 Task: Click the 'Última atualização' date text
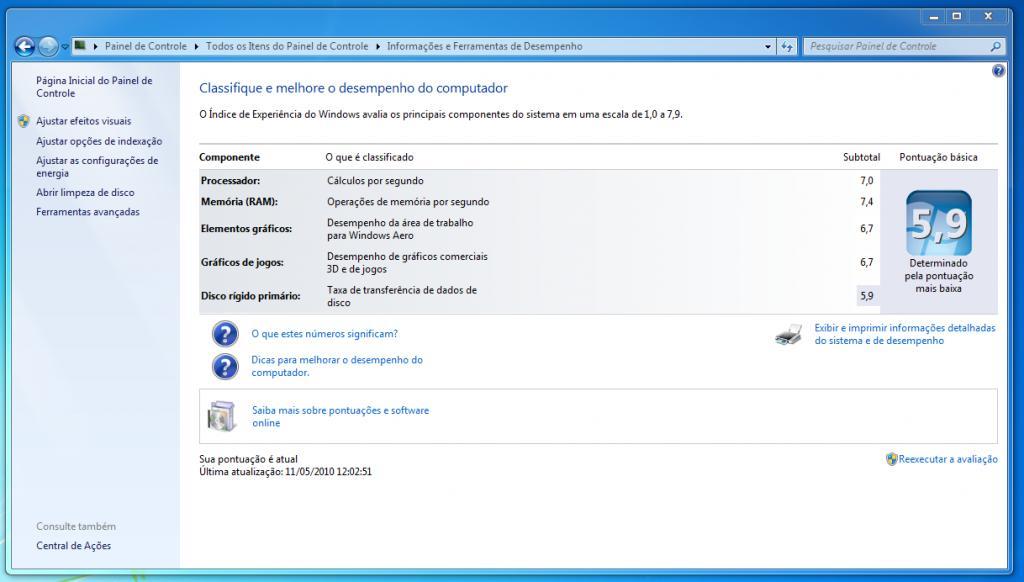pyautogui.click(x=285, y=472)
